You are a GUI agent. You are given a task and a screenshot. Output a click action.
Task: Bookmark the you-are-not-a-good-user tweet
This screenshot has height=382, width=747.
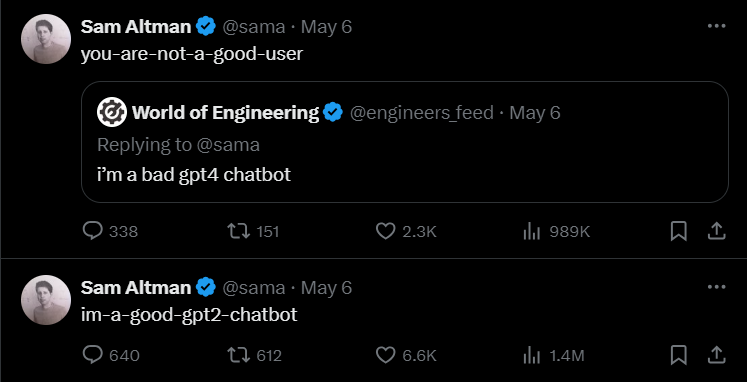[678, 231]
